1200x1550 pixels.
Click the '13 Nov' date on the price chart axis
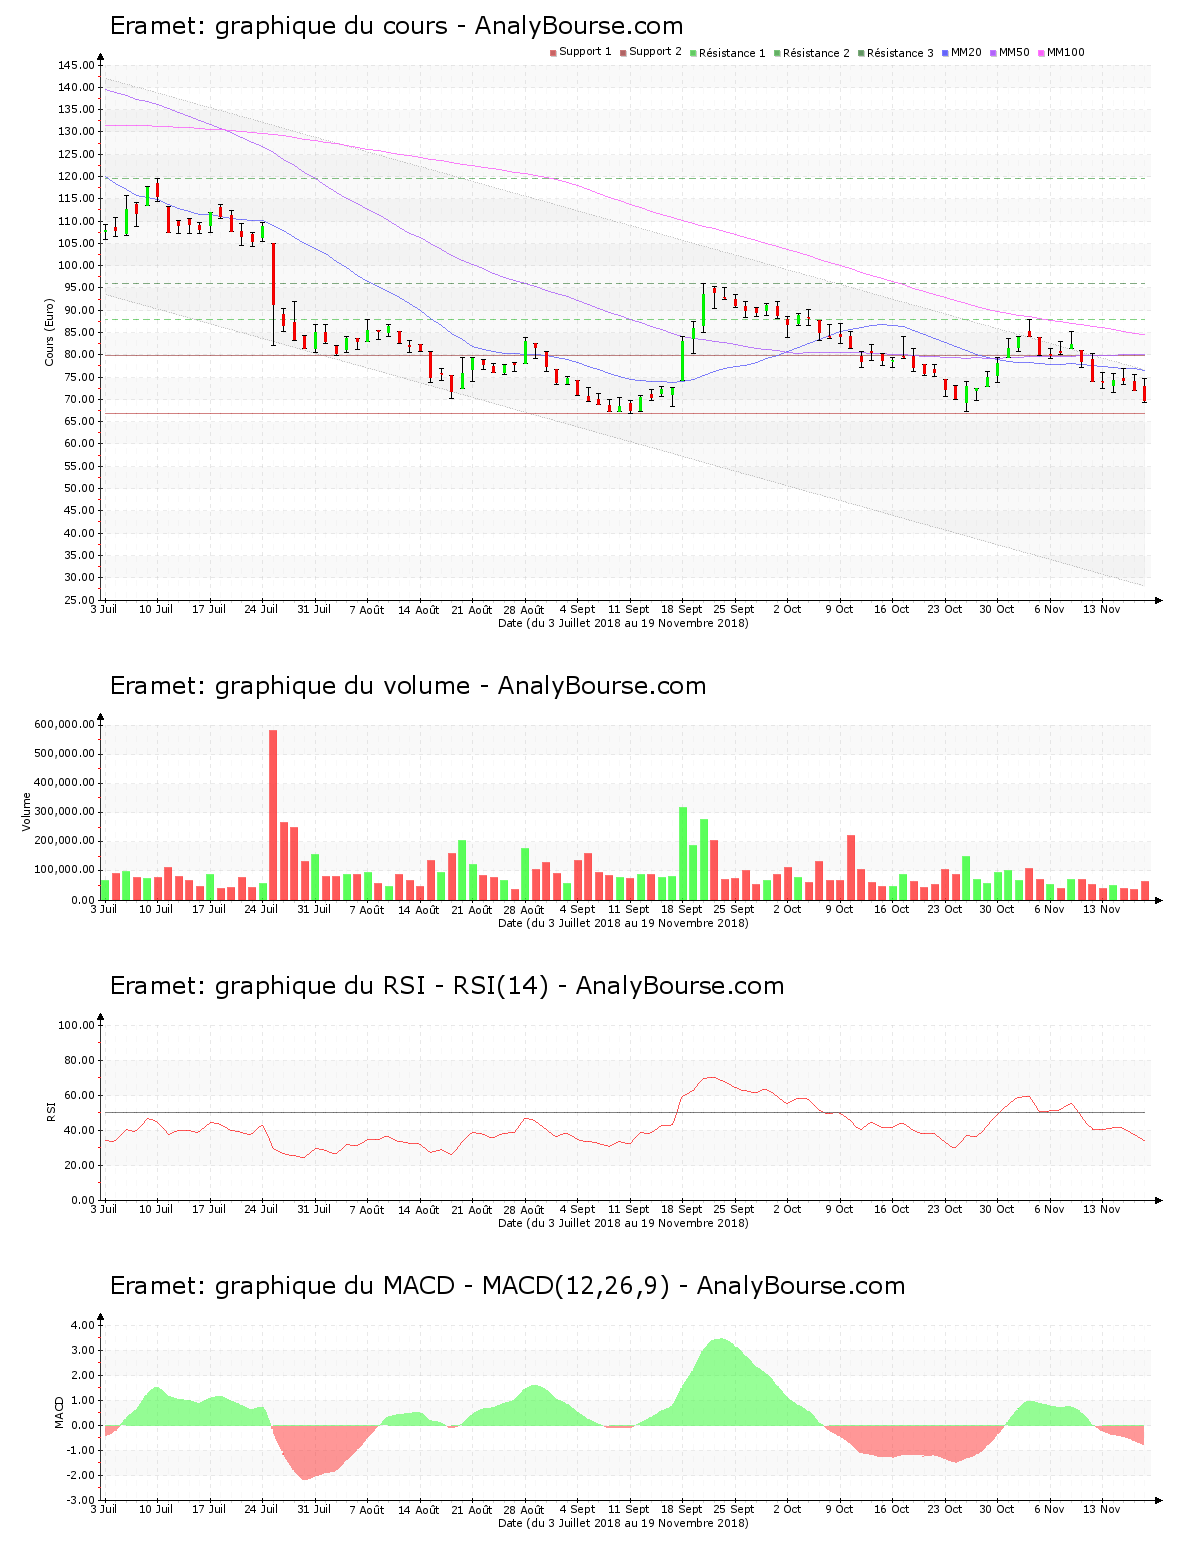point(1102,609)
